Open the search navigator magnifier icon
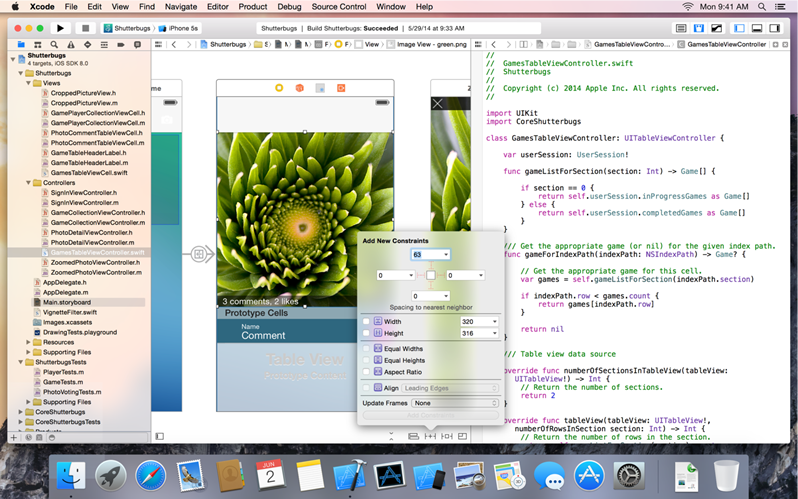This screenshot has width=798, height=499. tap(53, 45)
